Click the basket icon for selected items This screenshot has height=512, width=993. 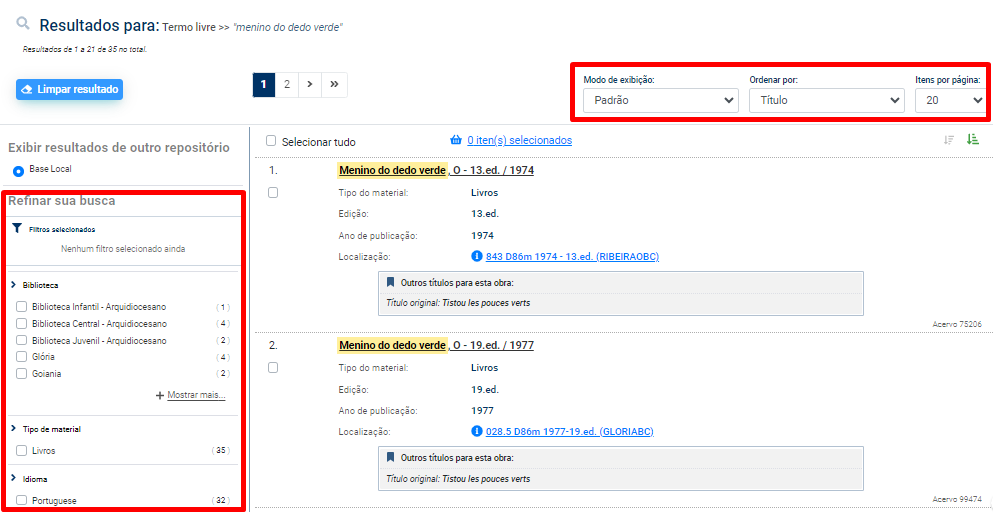(456, 140)
